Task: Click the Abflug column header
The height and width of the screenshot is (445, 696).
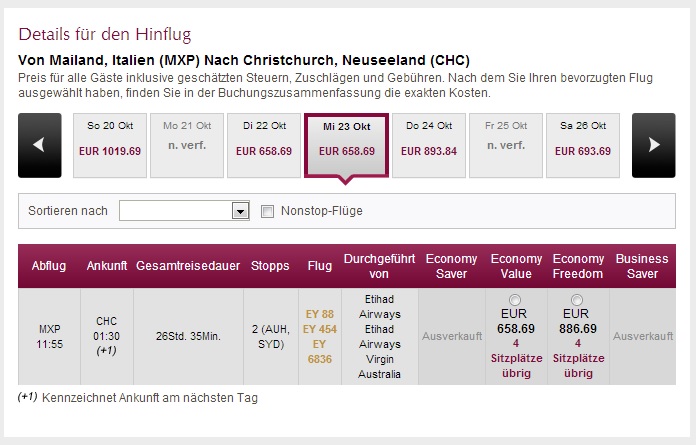Action: tap(49, 266)
